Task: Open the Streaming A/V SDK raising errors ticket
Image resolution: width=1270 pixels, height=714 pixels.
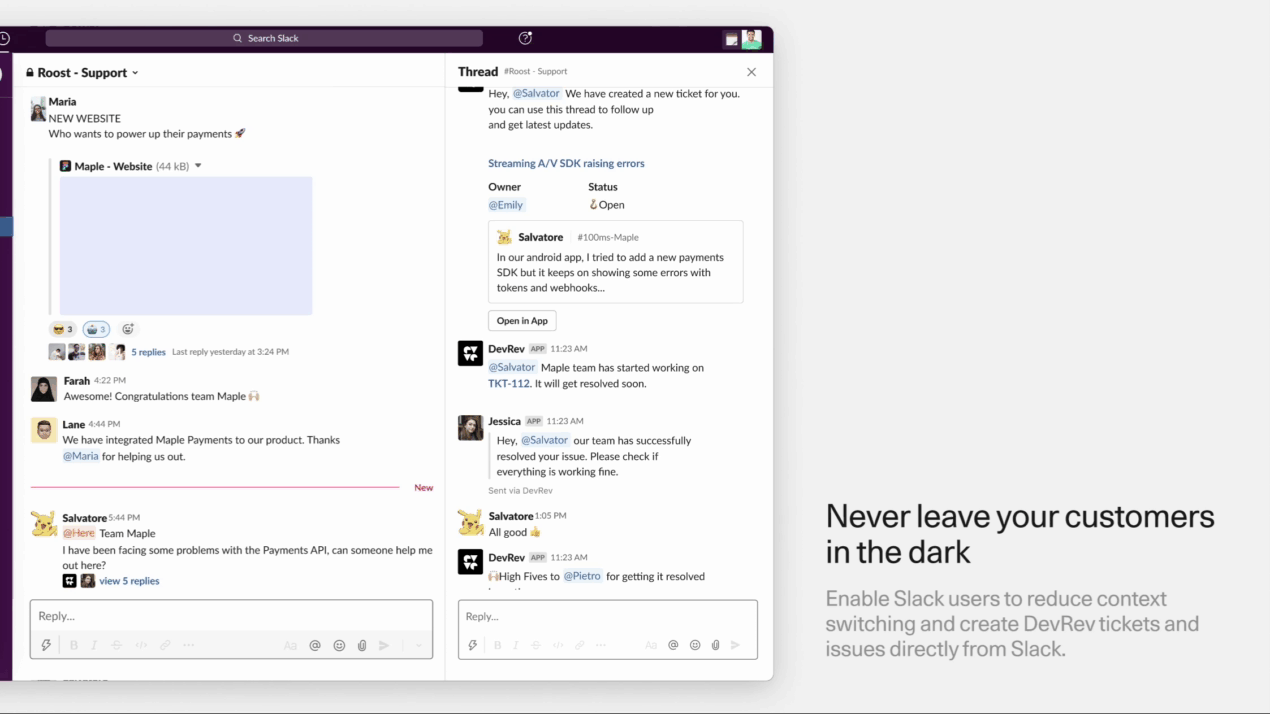Action: tap(566, 163)
